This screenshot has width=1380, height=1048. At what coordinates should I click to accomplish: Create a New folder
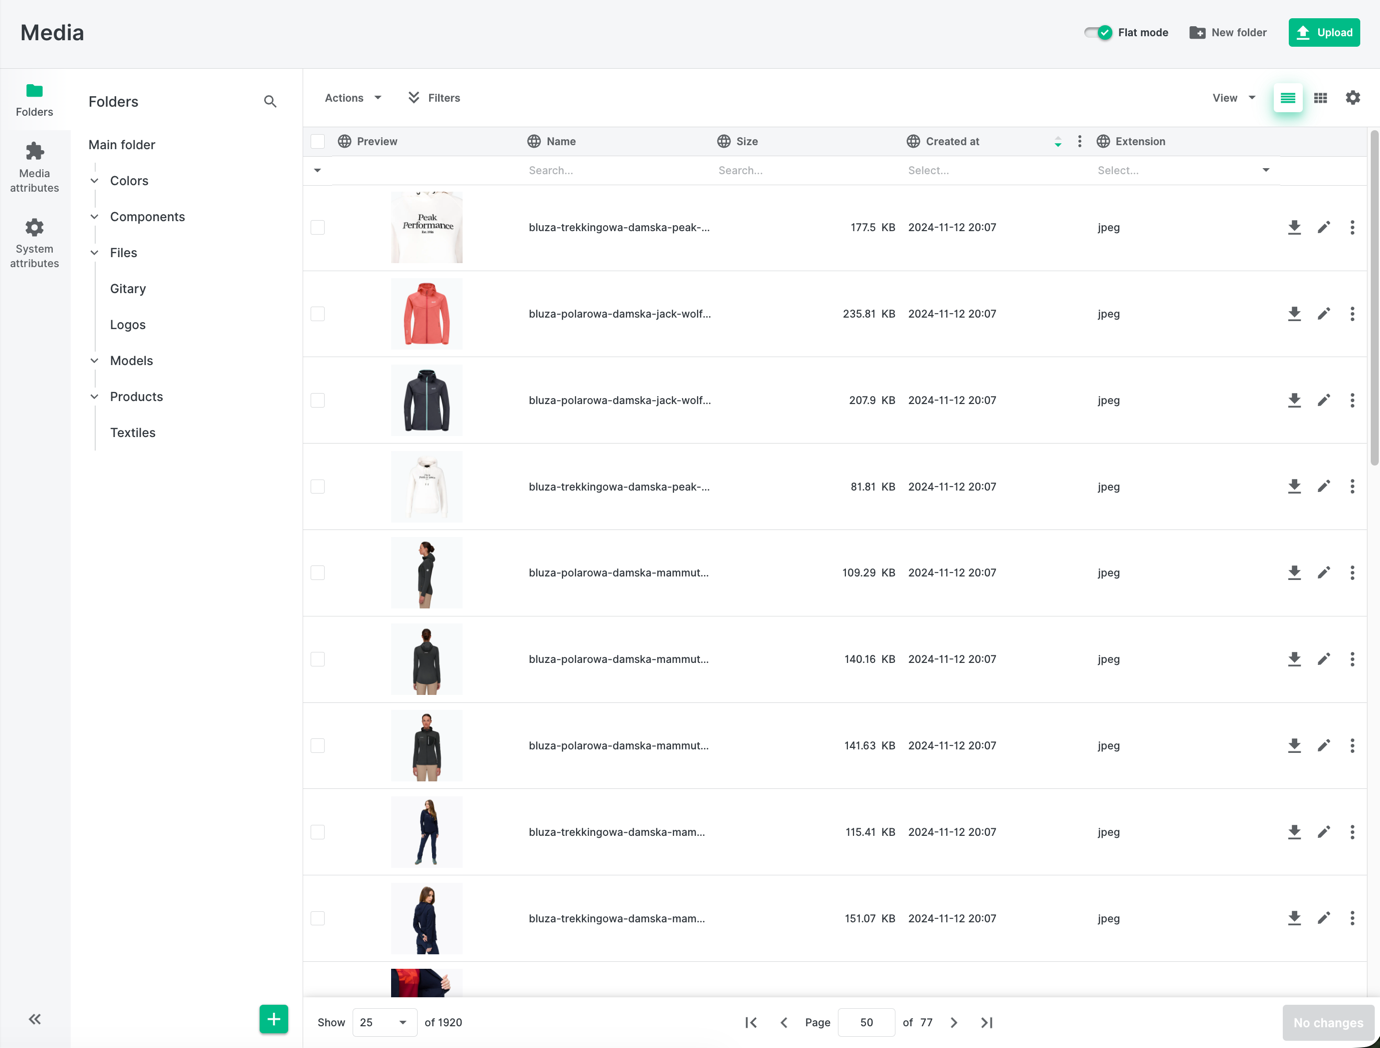coord(1227,33)
